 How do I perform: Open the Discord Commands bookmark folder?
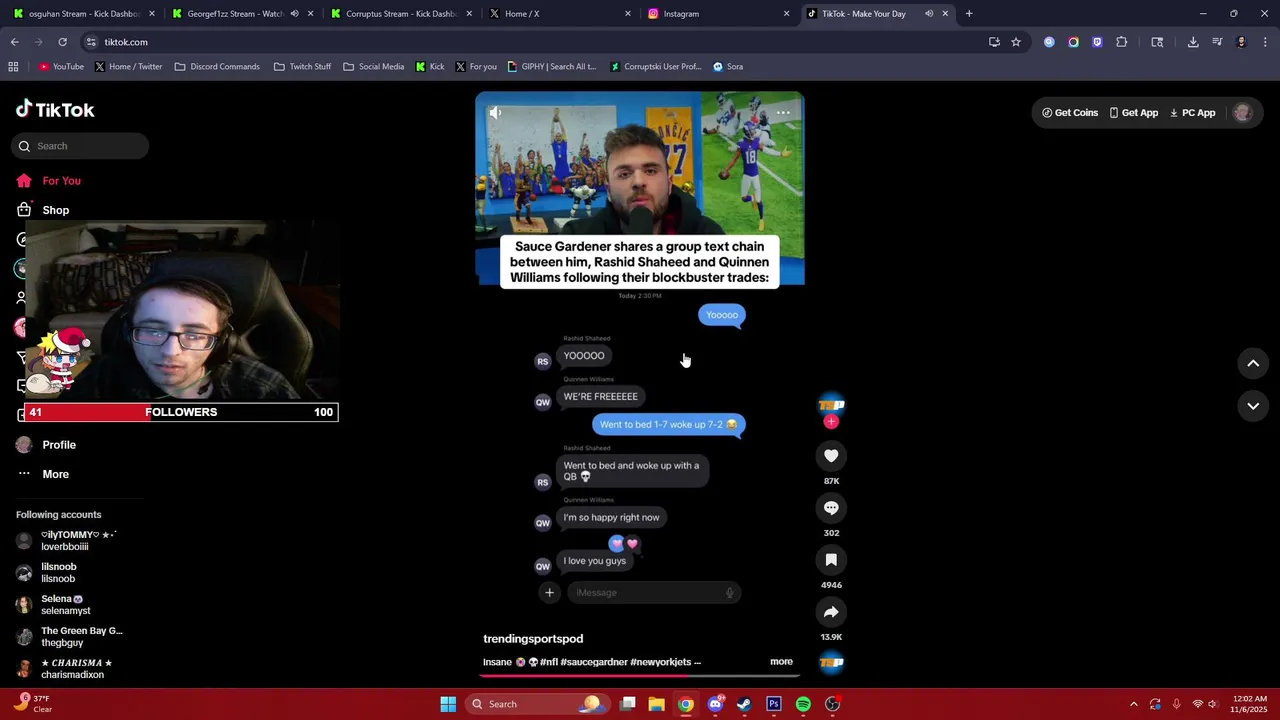(x=217, y=67)
